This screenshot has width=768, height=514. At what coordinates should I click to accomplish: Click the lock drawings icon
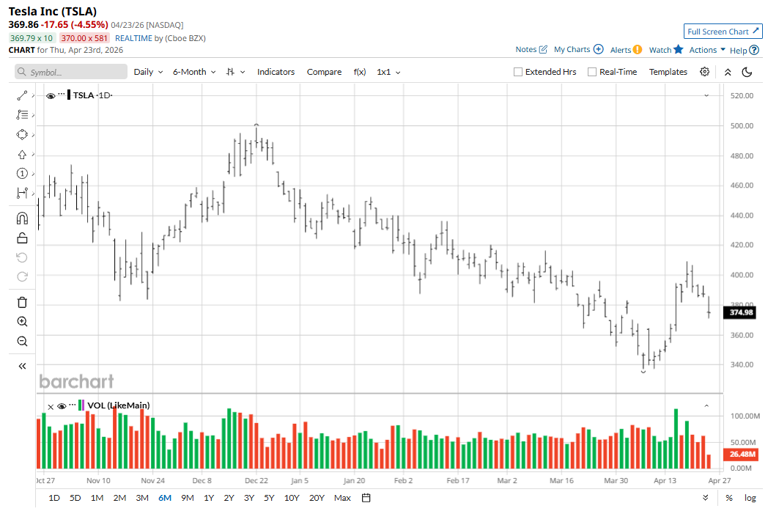point(22,238)
